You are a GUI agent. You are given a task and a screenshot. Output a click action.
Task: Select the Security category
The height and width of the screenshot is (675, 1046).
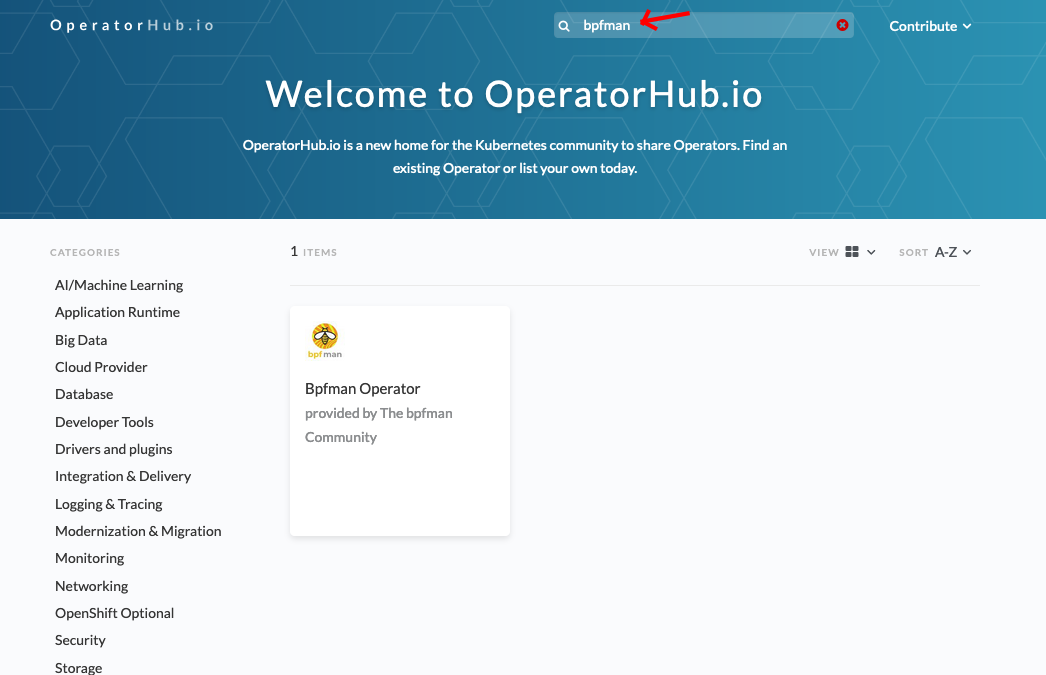80,639
